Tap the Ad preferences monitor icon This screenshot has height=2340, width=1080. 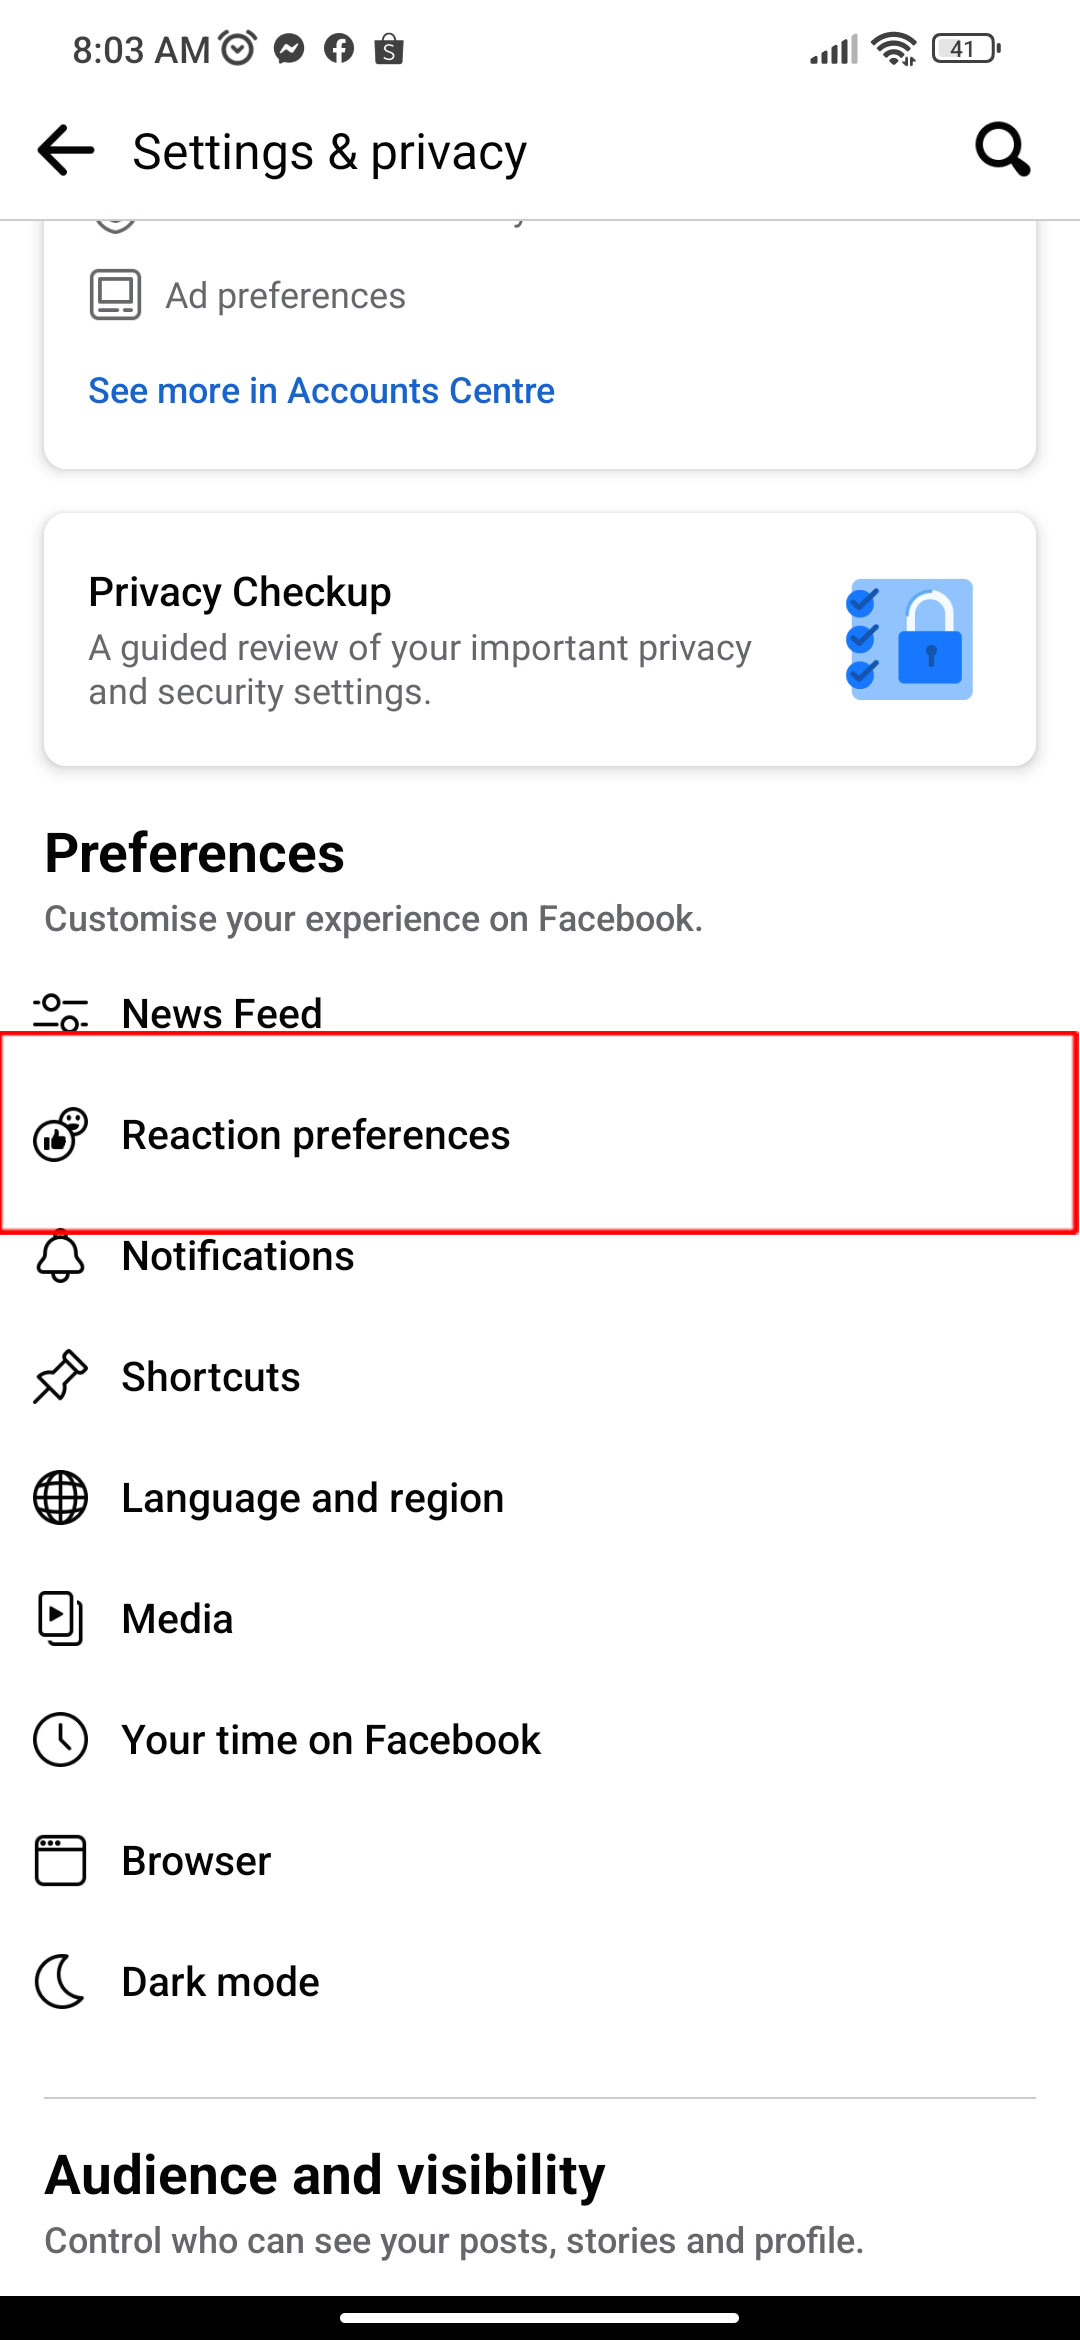(x=116, y=295)
